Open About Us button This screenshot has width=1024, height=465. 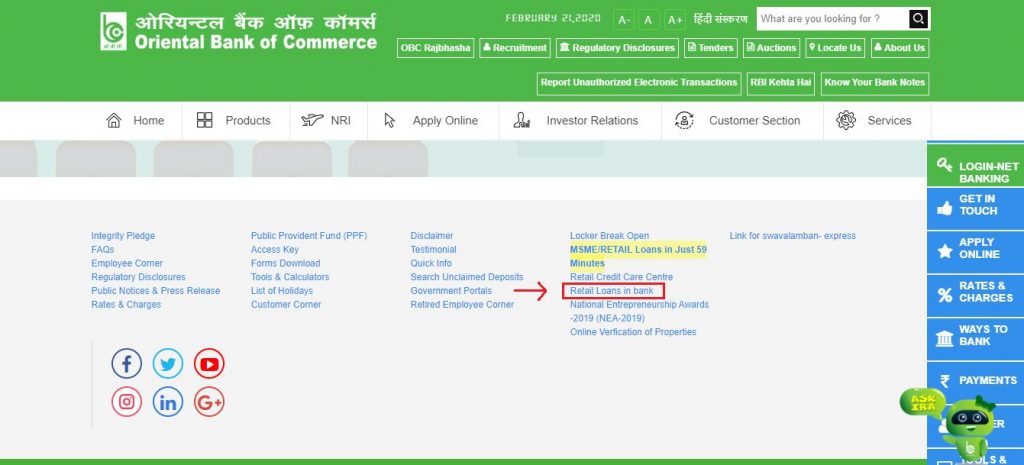(x=900, y=48)
